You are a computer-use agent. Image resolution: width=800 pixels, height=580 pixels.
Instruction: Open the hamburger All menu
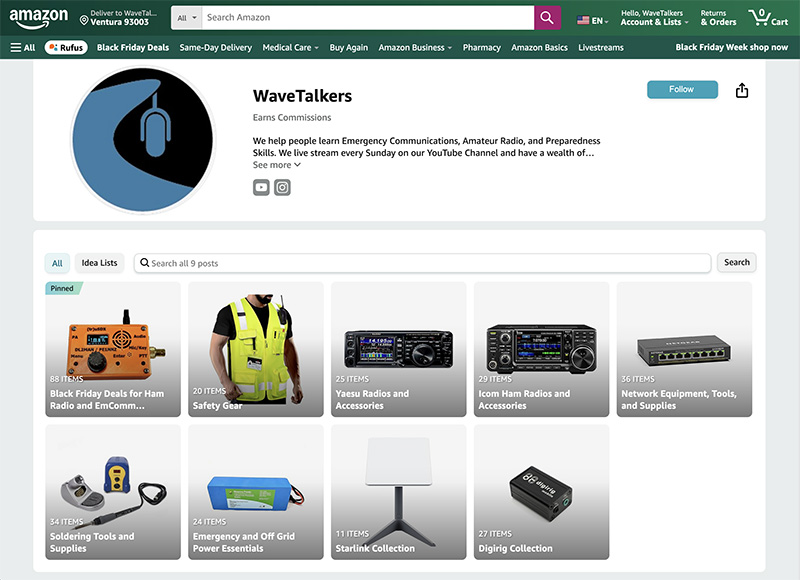point(23,47)
